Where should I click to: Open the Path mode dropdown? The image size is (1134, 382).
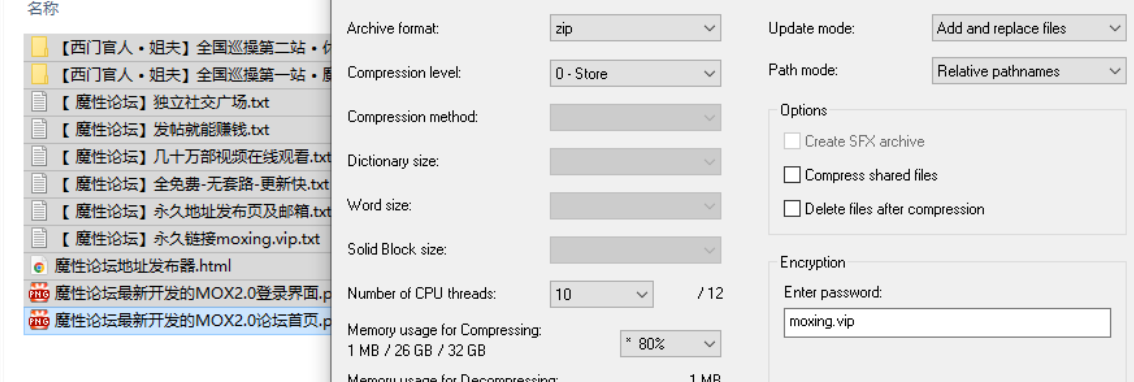coord(1028,71)
